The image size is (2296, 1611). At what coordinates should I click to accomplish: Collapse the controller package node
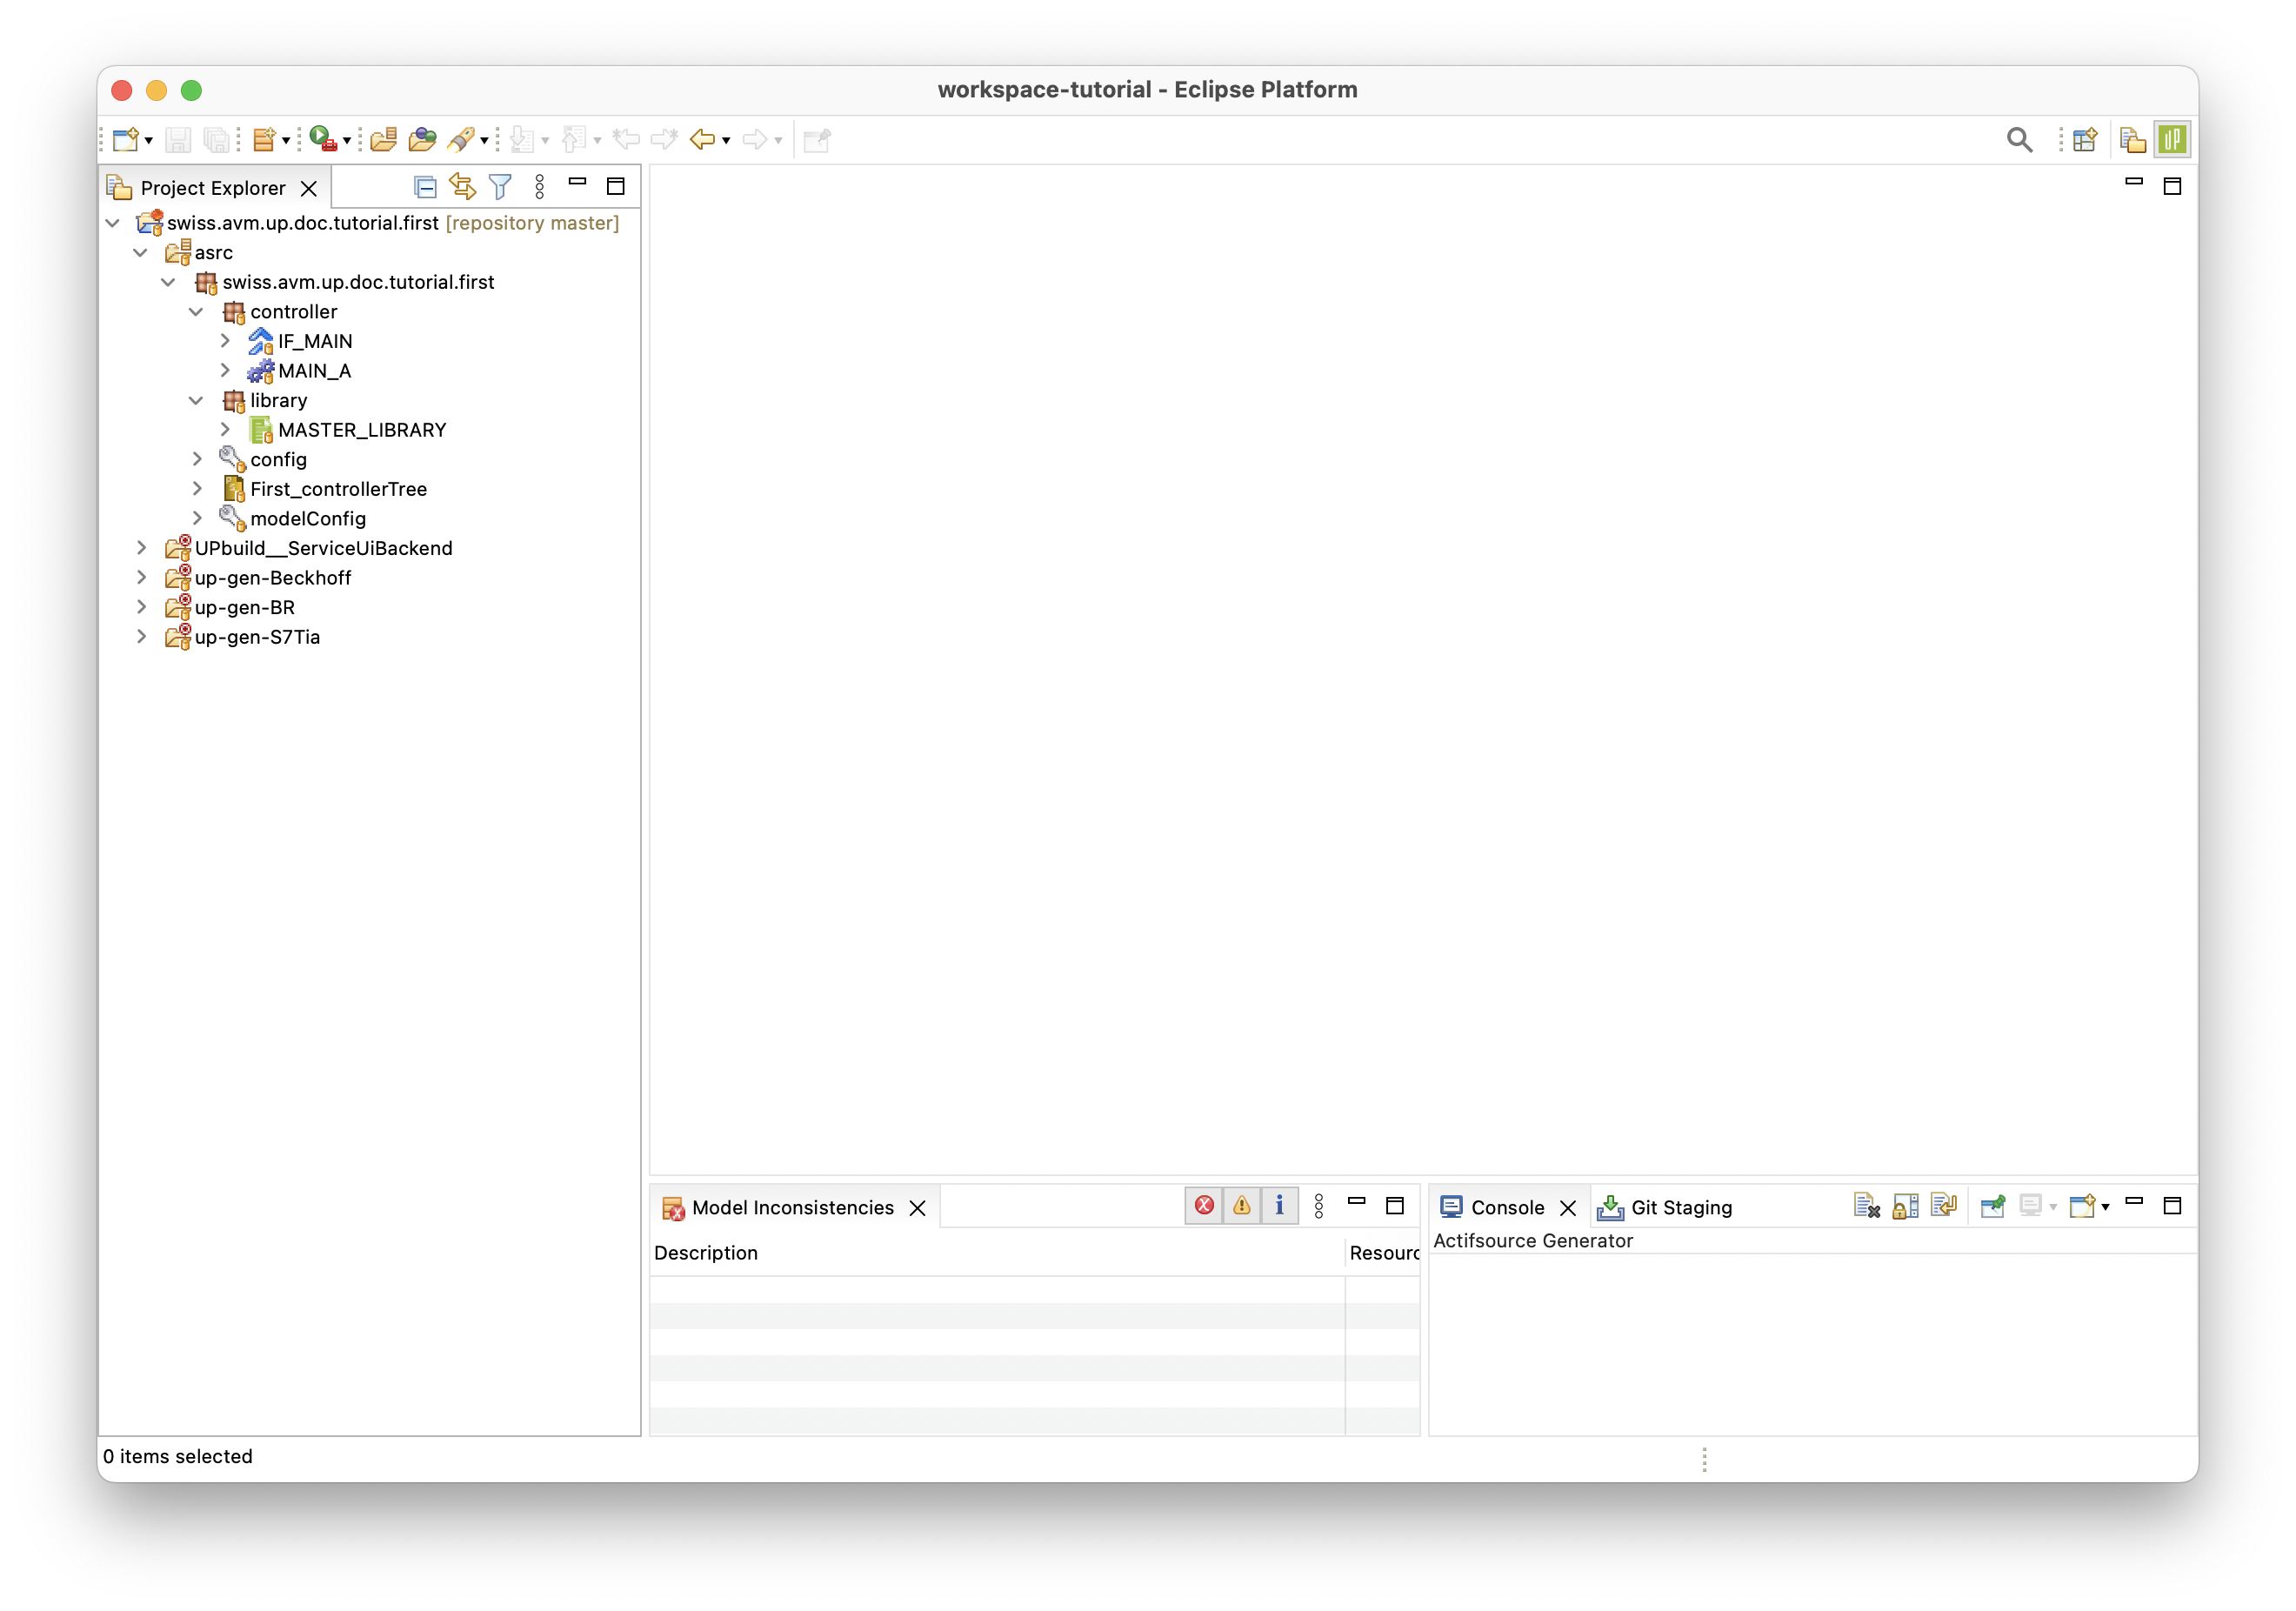(x=196, y=312)
